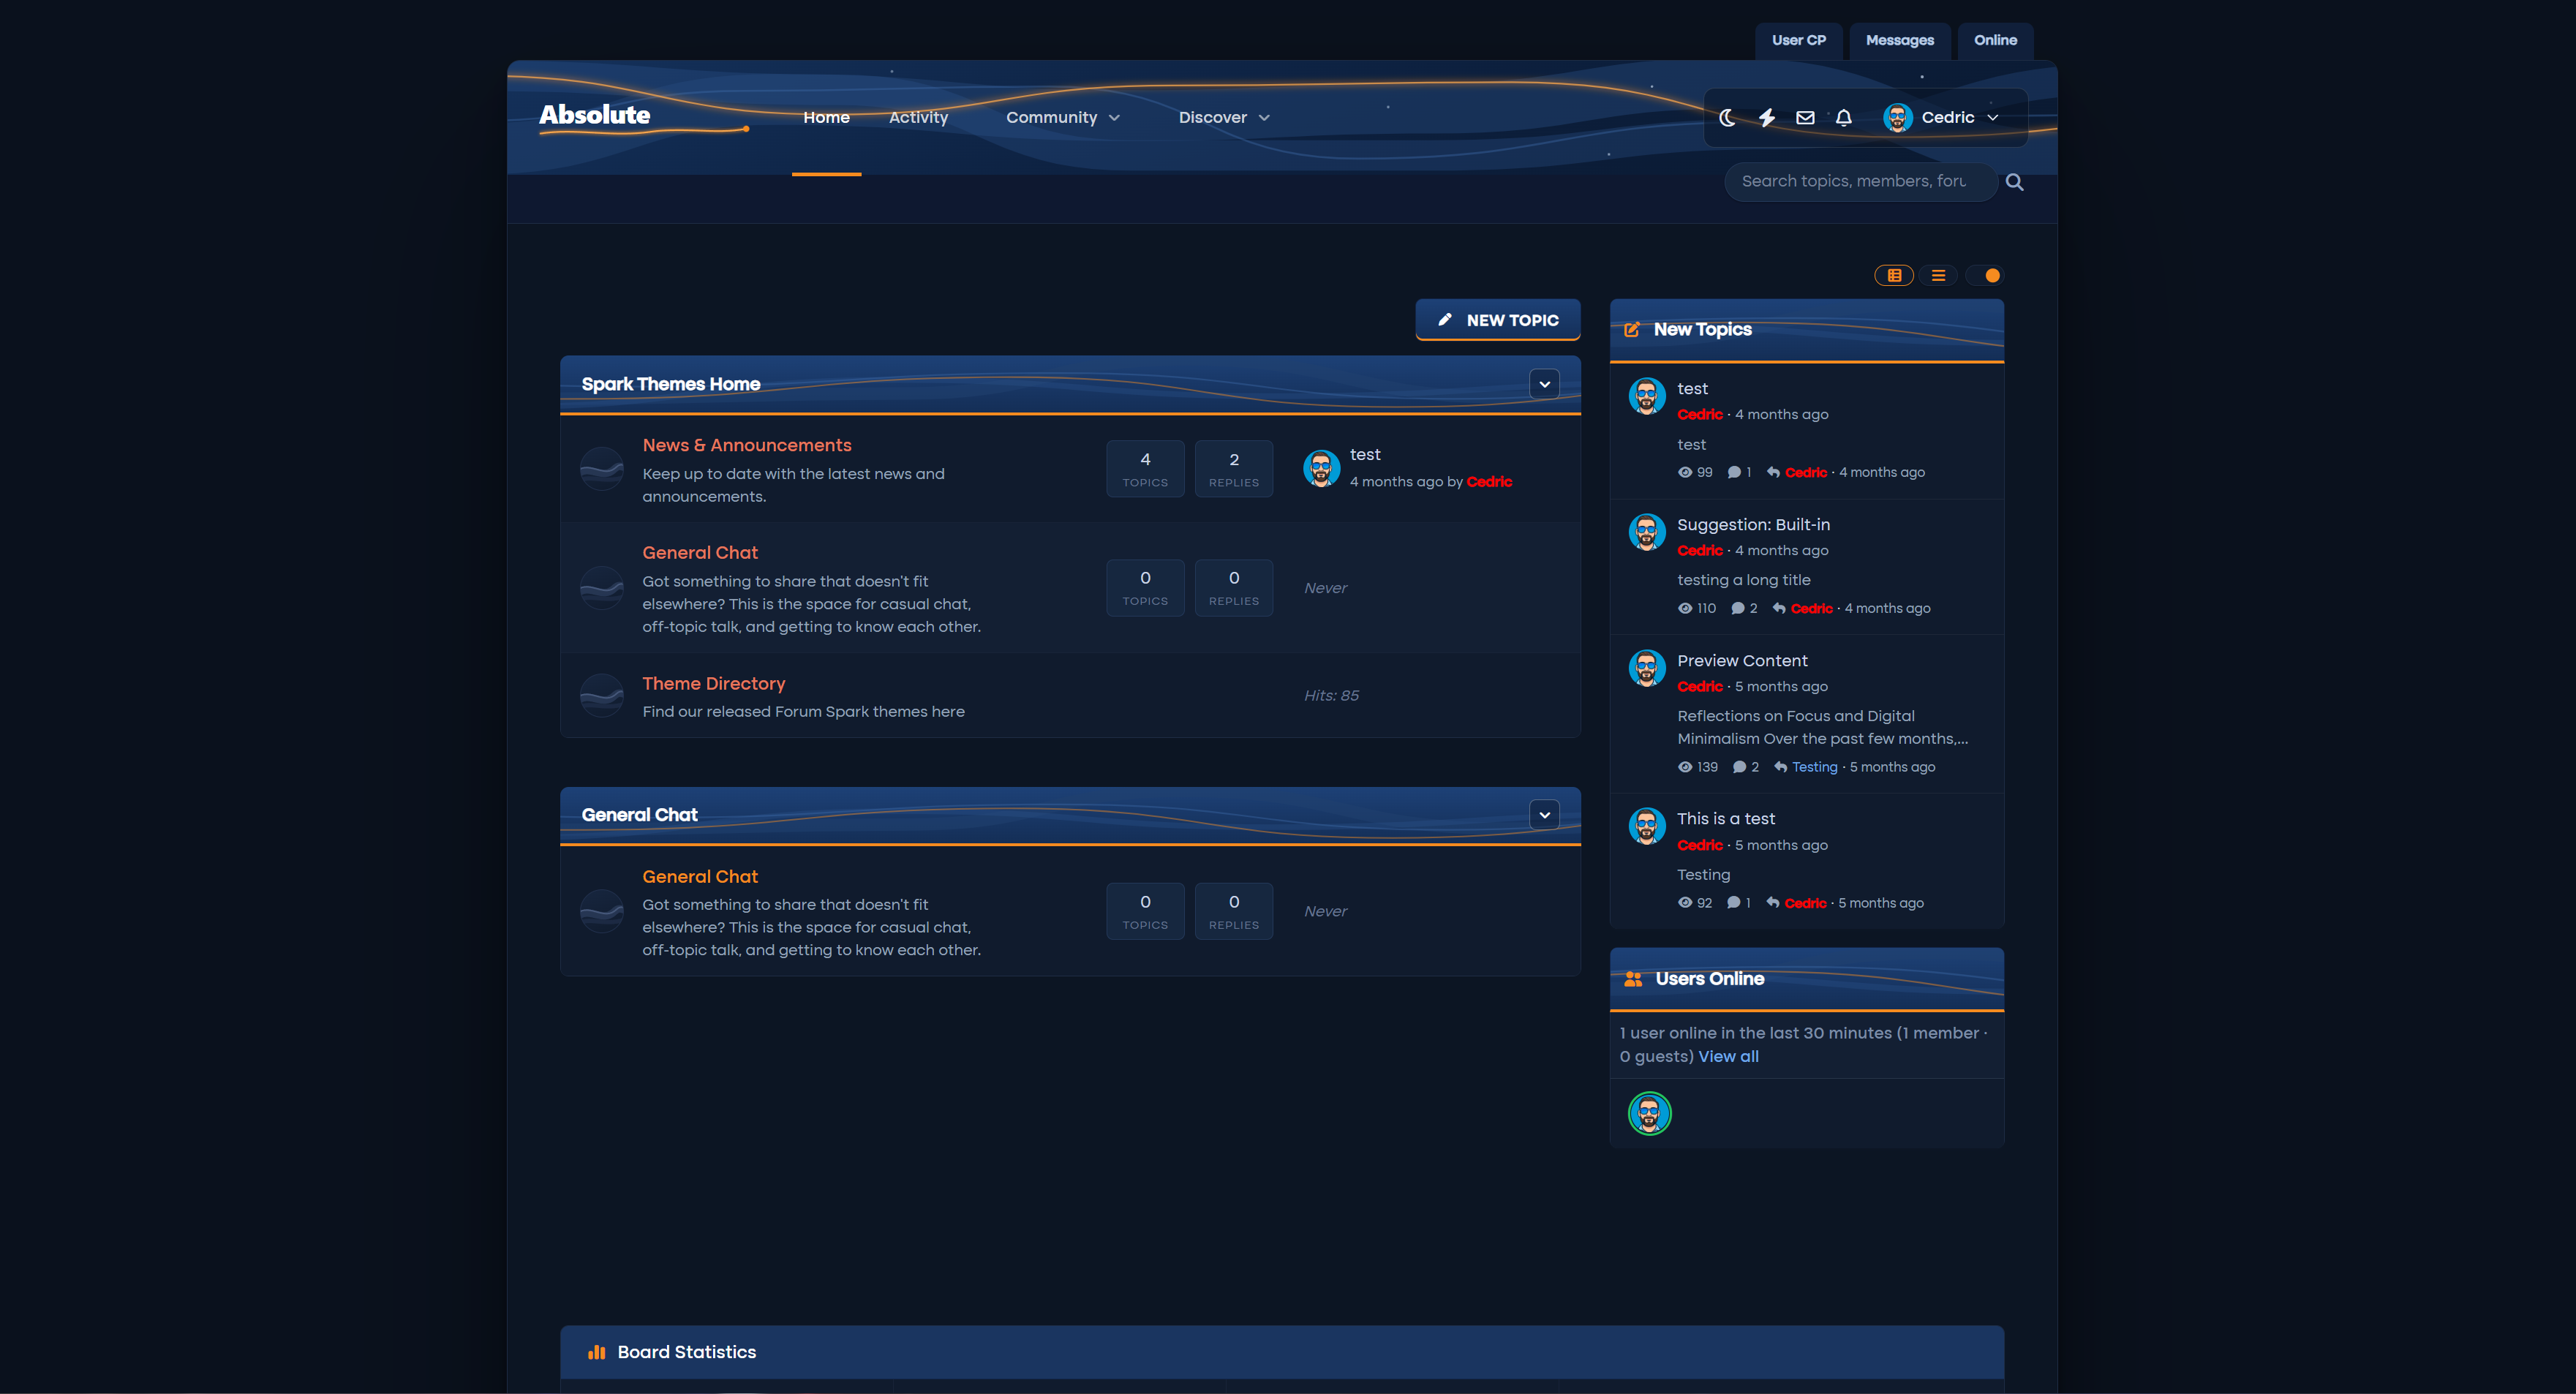Open the 'Preview Content' topic link
The height and width of the screenshot is (1394, 2576).
[1742, 661]
